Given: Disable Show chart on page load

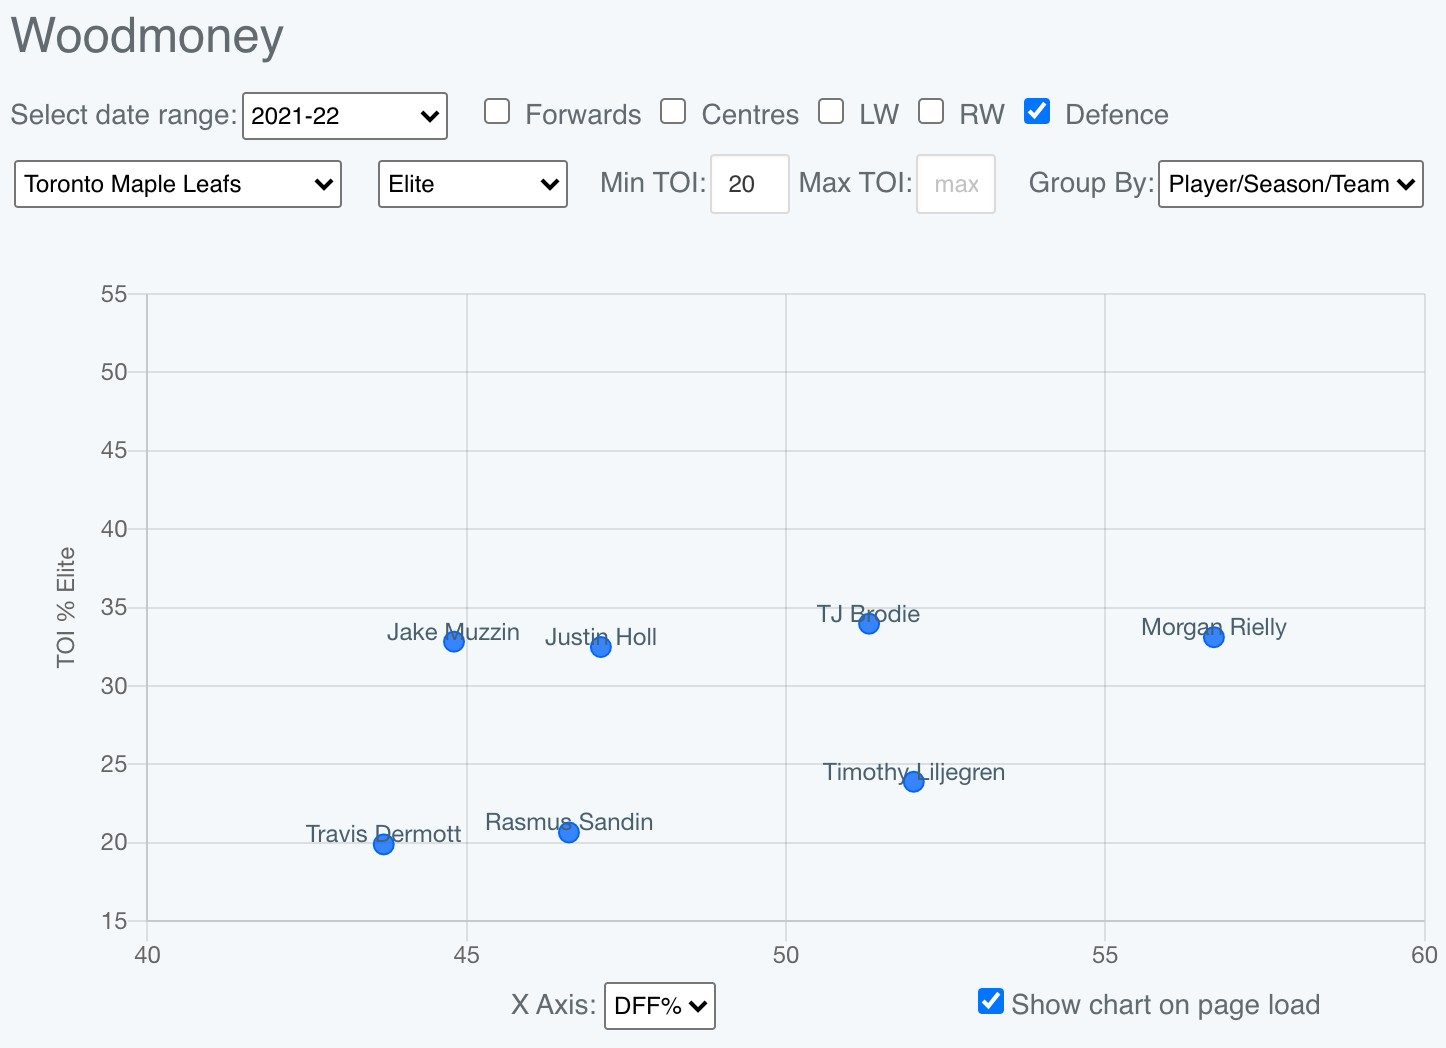Looking at the screenshot, I should pyautogui.click(x=991, y=1001).
